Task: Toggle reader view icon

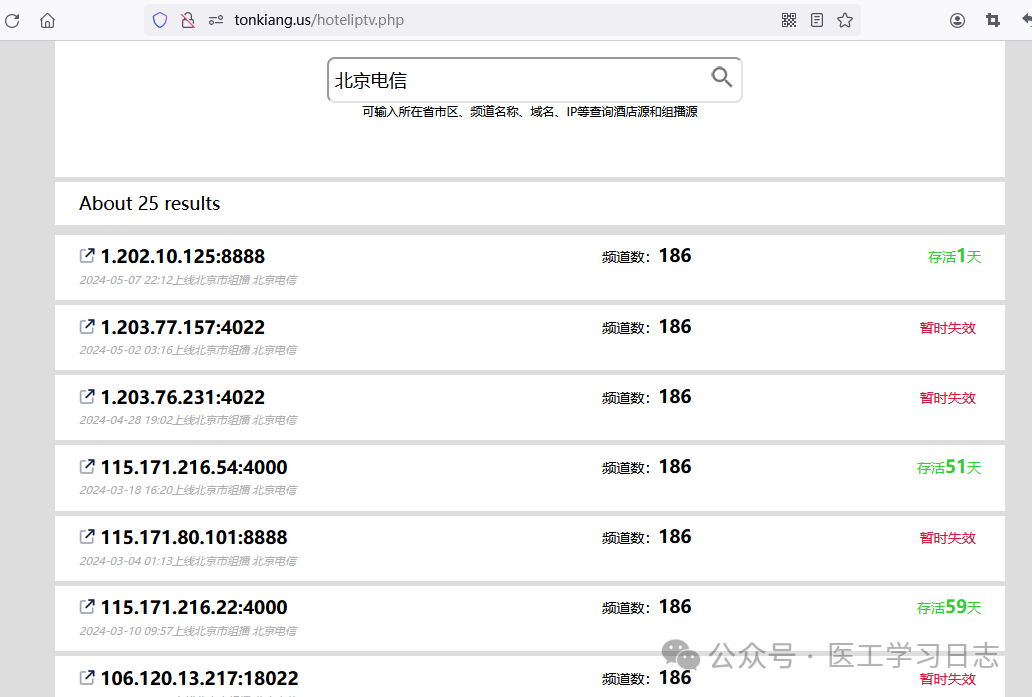Action: [817, 20]
